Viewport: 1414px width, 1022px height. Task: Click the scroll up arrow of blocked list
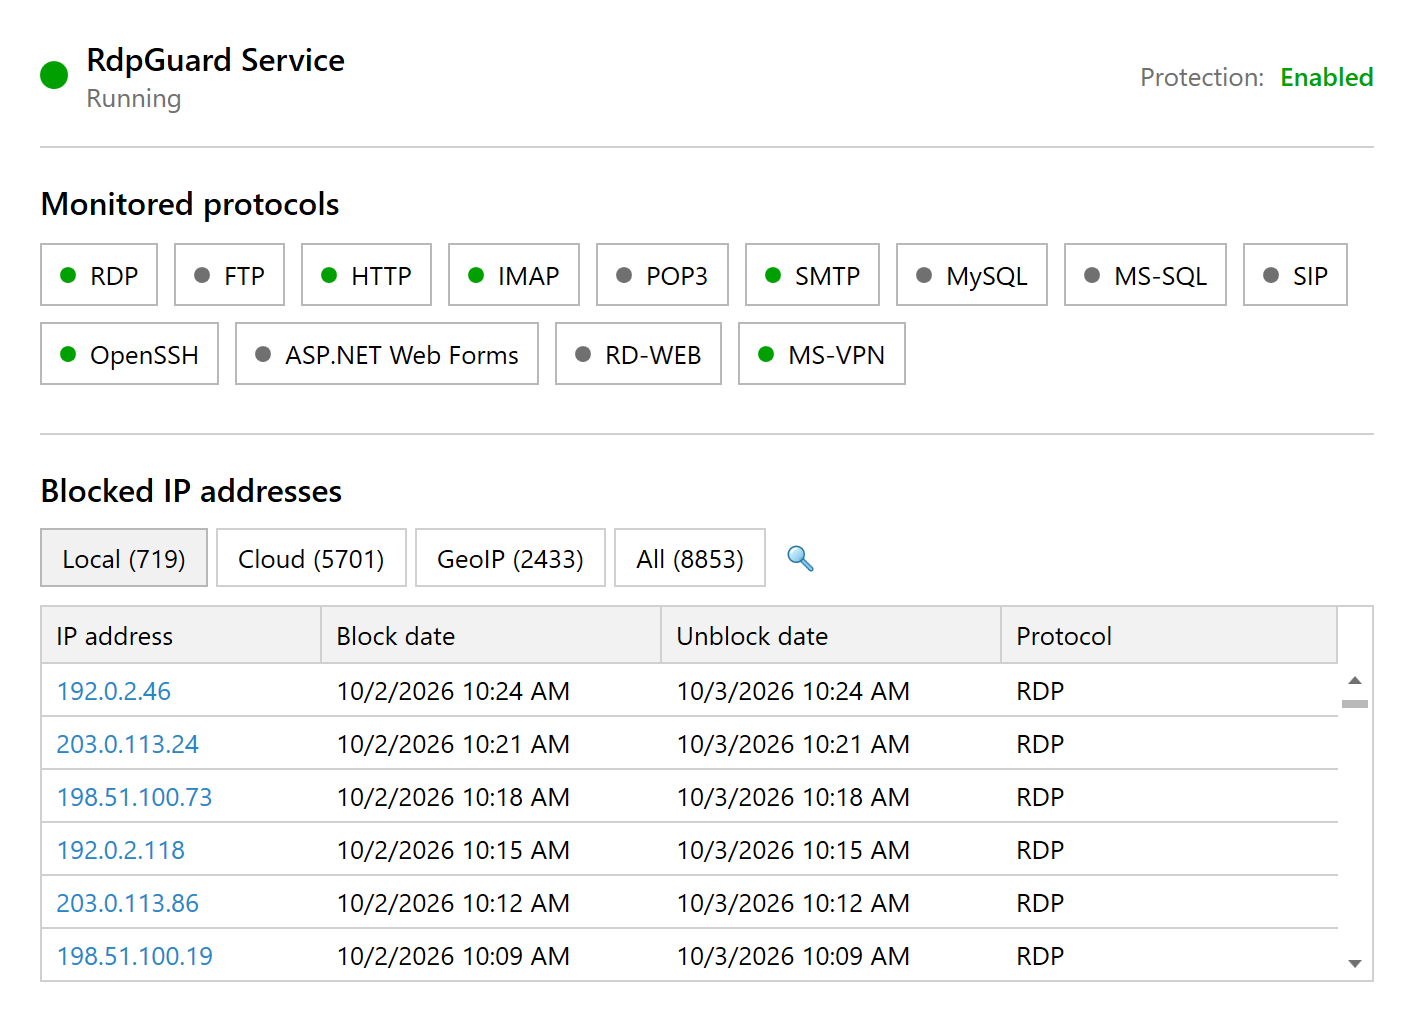tap(1355, 680)
